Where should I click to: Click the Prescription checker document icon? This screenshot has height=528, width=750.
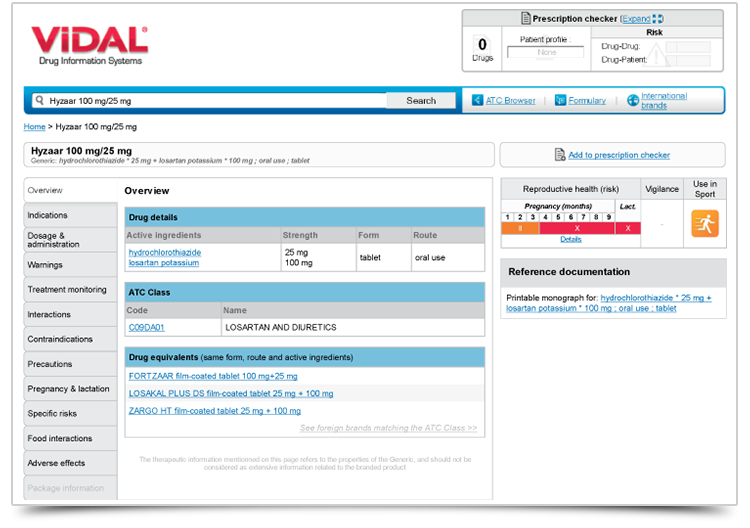click(526, 18)
